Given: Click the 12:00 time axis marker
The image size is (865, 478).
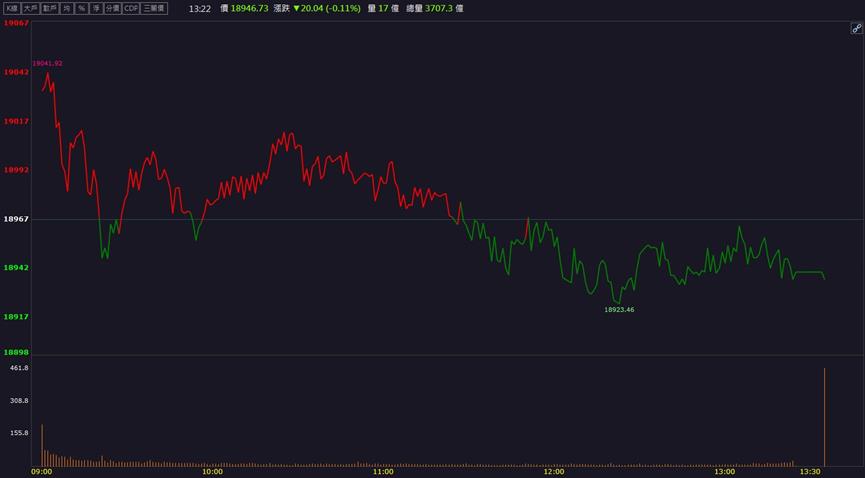Looking at the screenshot, I should (554, 472).
